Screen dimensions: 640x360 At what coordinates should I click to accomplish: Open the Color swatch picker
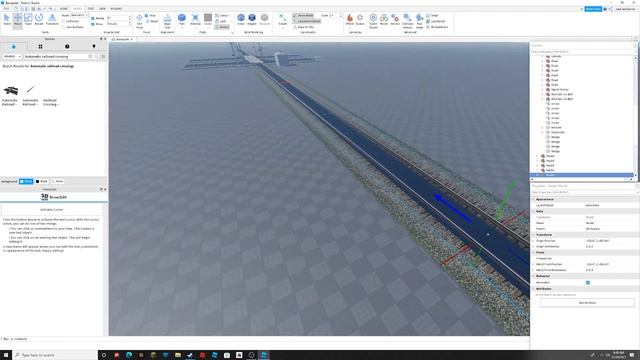(x=208, y=19)
